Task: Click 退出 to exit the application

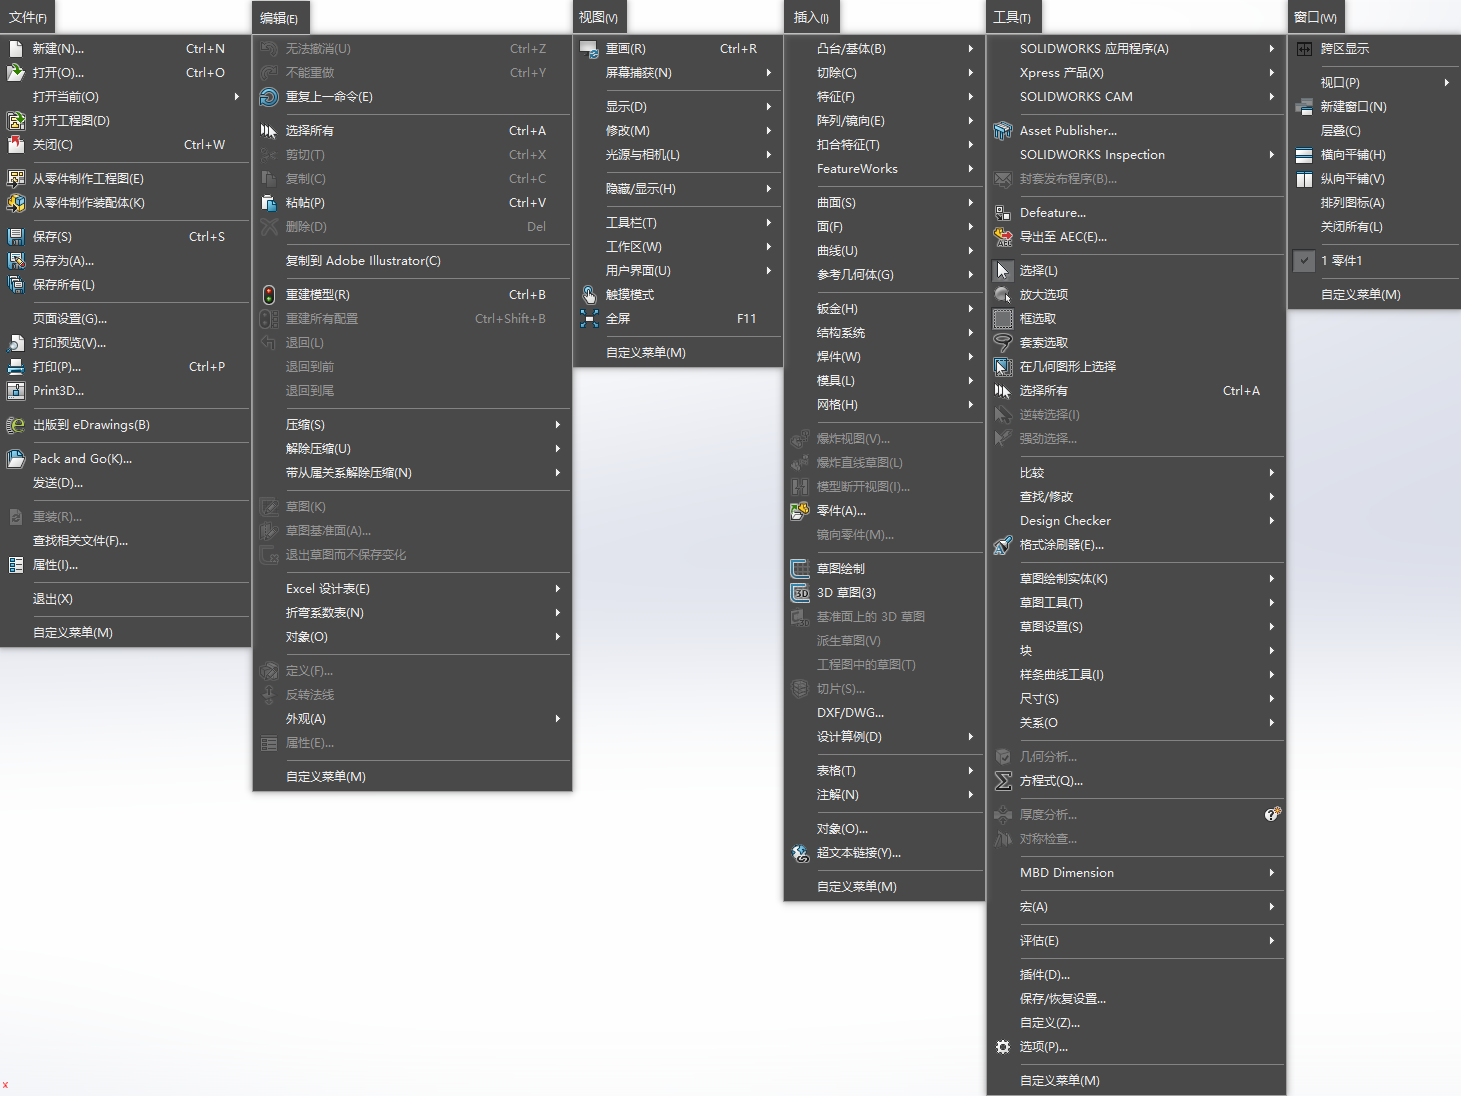Action: click(x=53, y=599)
